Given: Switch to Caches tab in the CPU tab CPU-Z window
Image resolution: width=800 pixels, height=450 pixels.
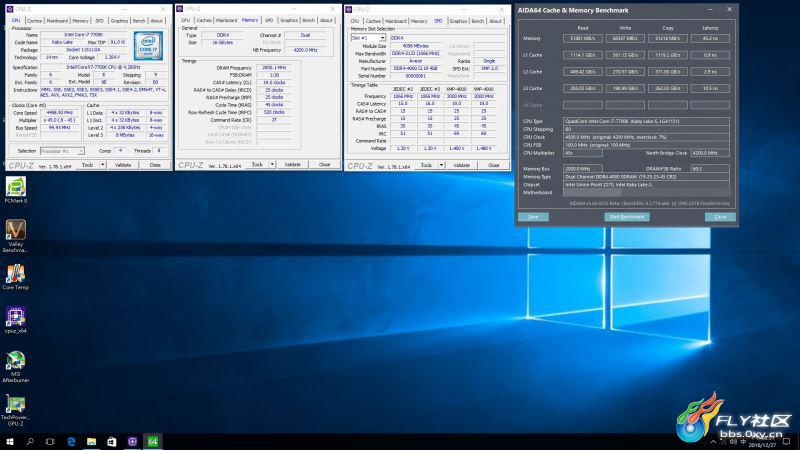Looking at the screenshot, I should point(34,21).
